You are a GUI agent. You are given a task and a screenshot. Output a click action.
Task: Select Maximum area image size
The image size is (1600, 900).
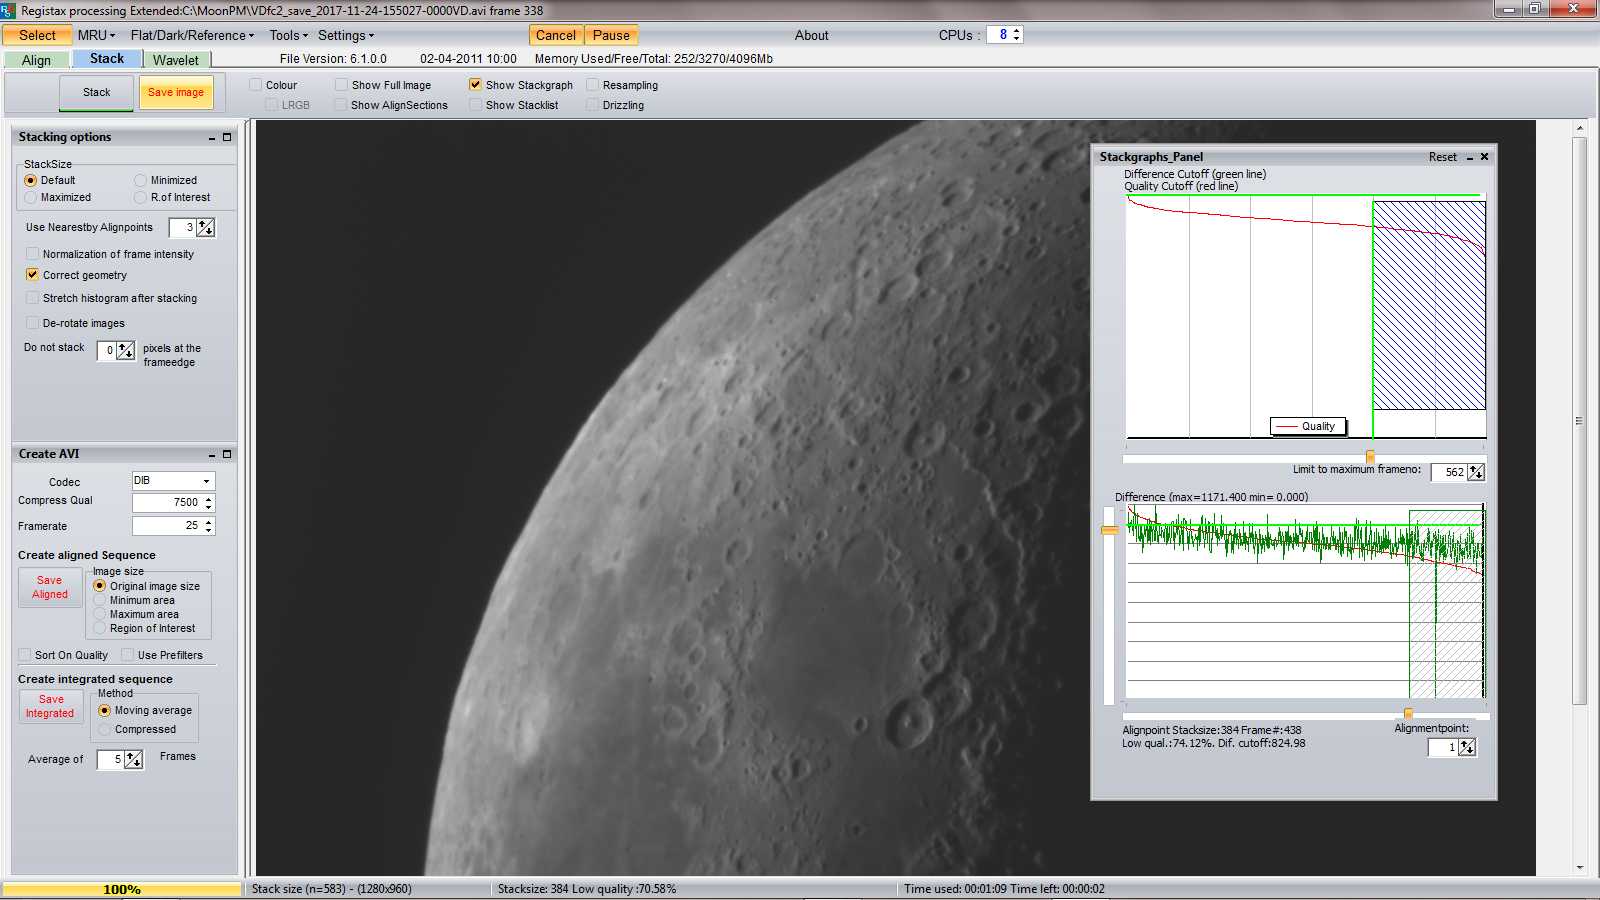(x=100, y=615)
